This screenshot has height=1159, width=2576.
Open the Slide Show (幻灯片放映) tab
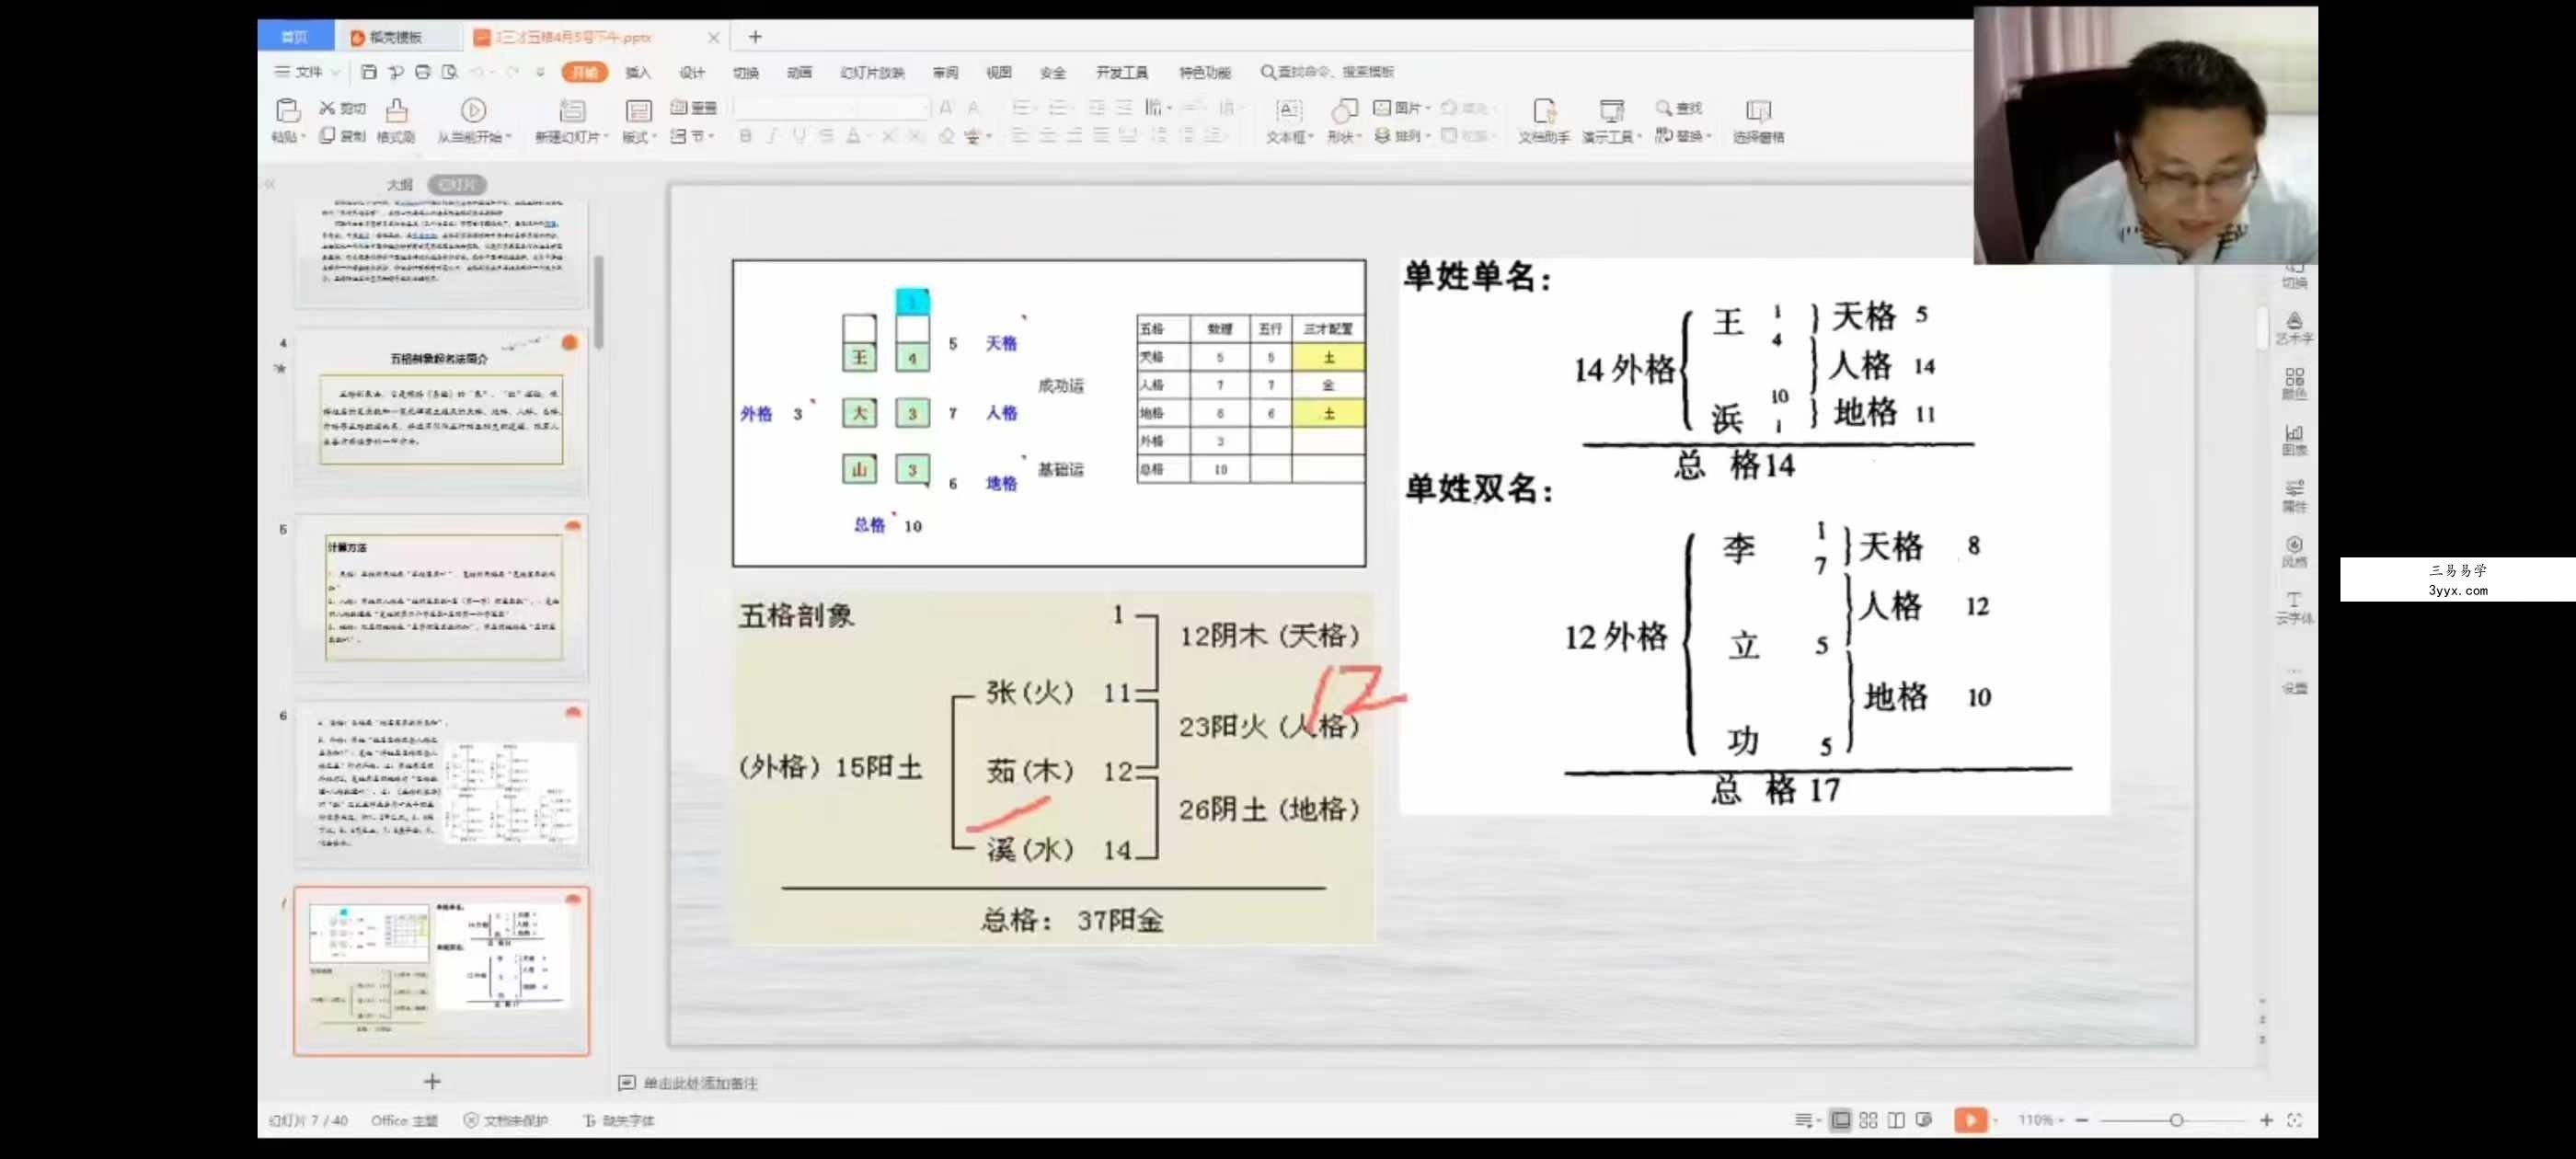(x=872, y=72)
